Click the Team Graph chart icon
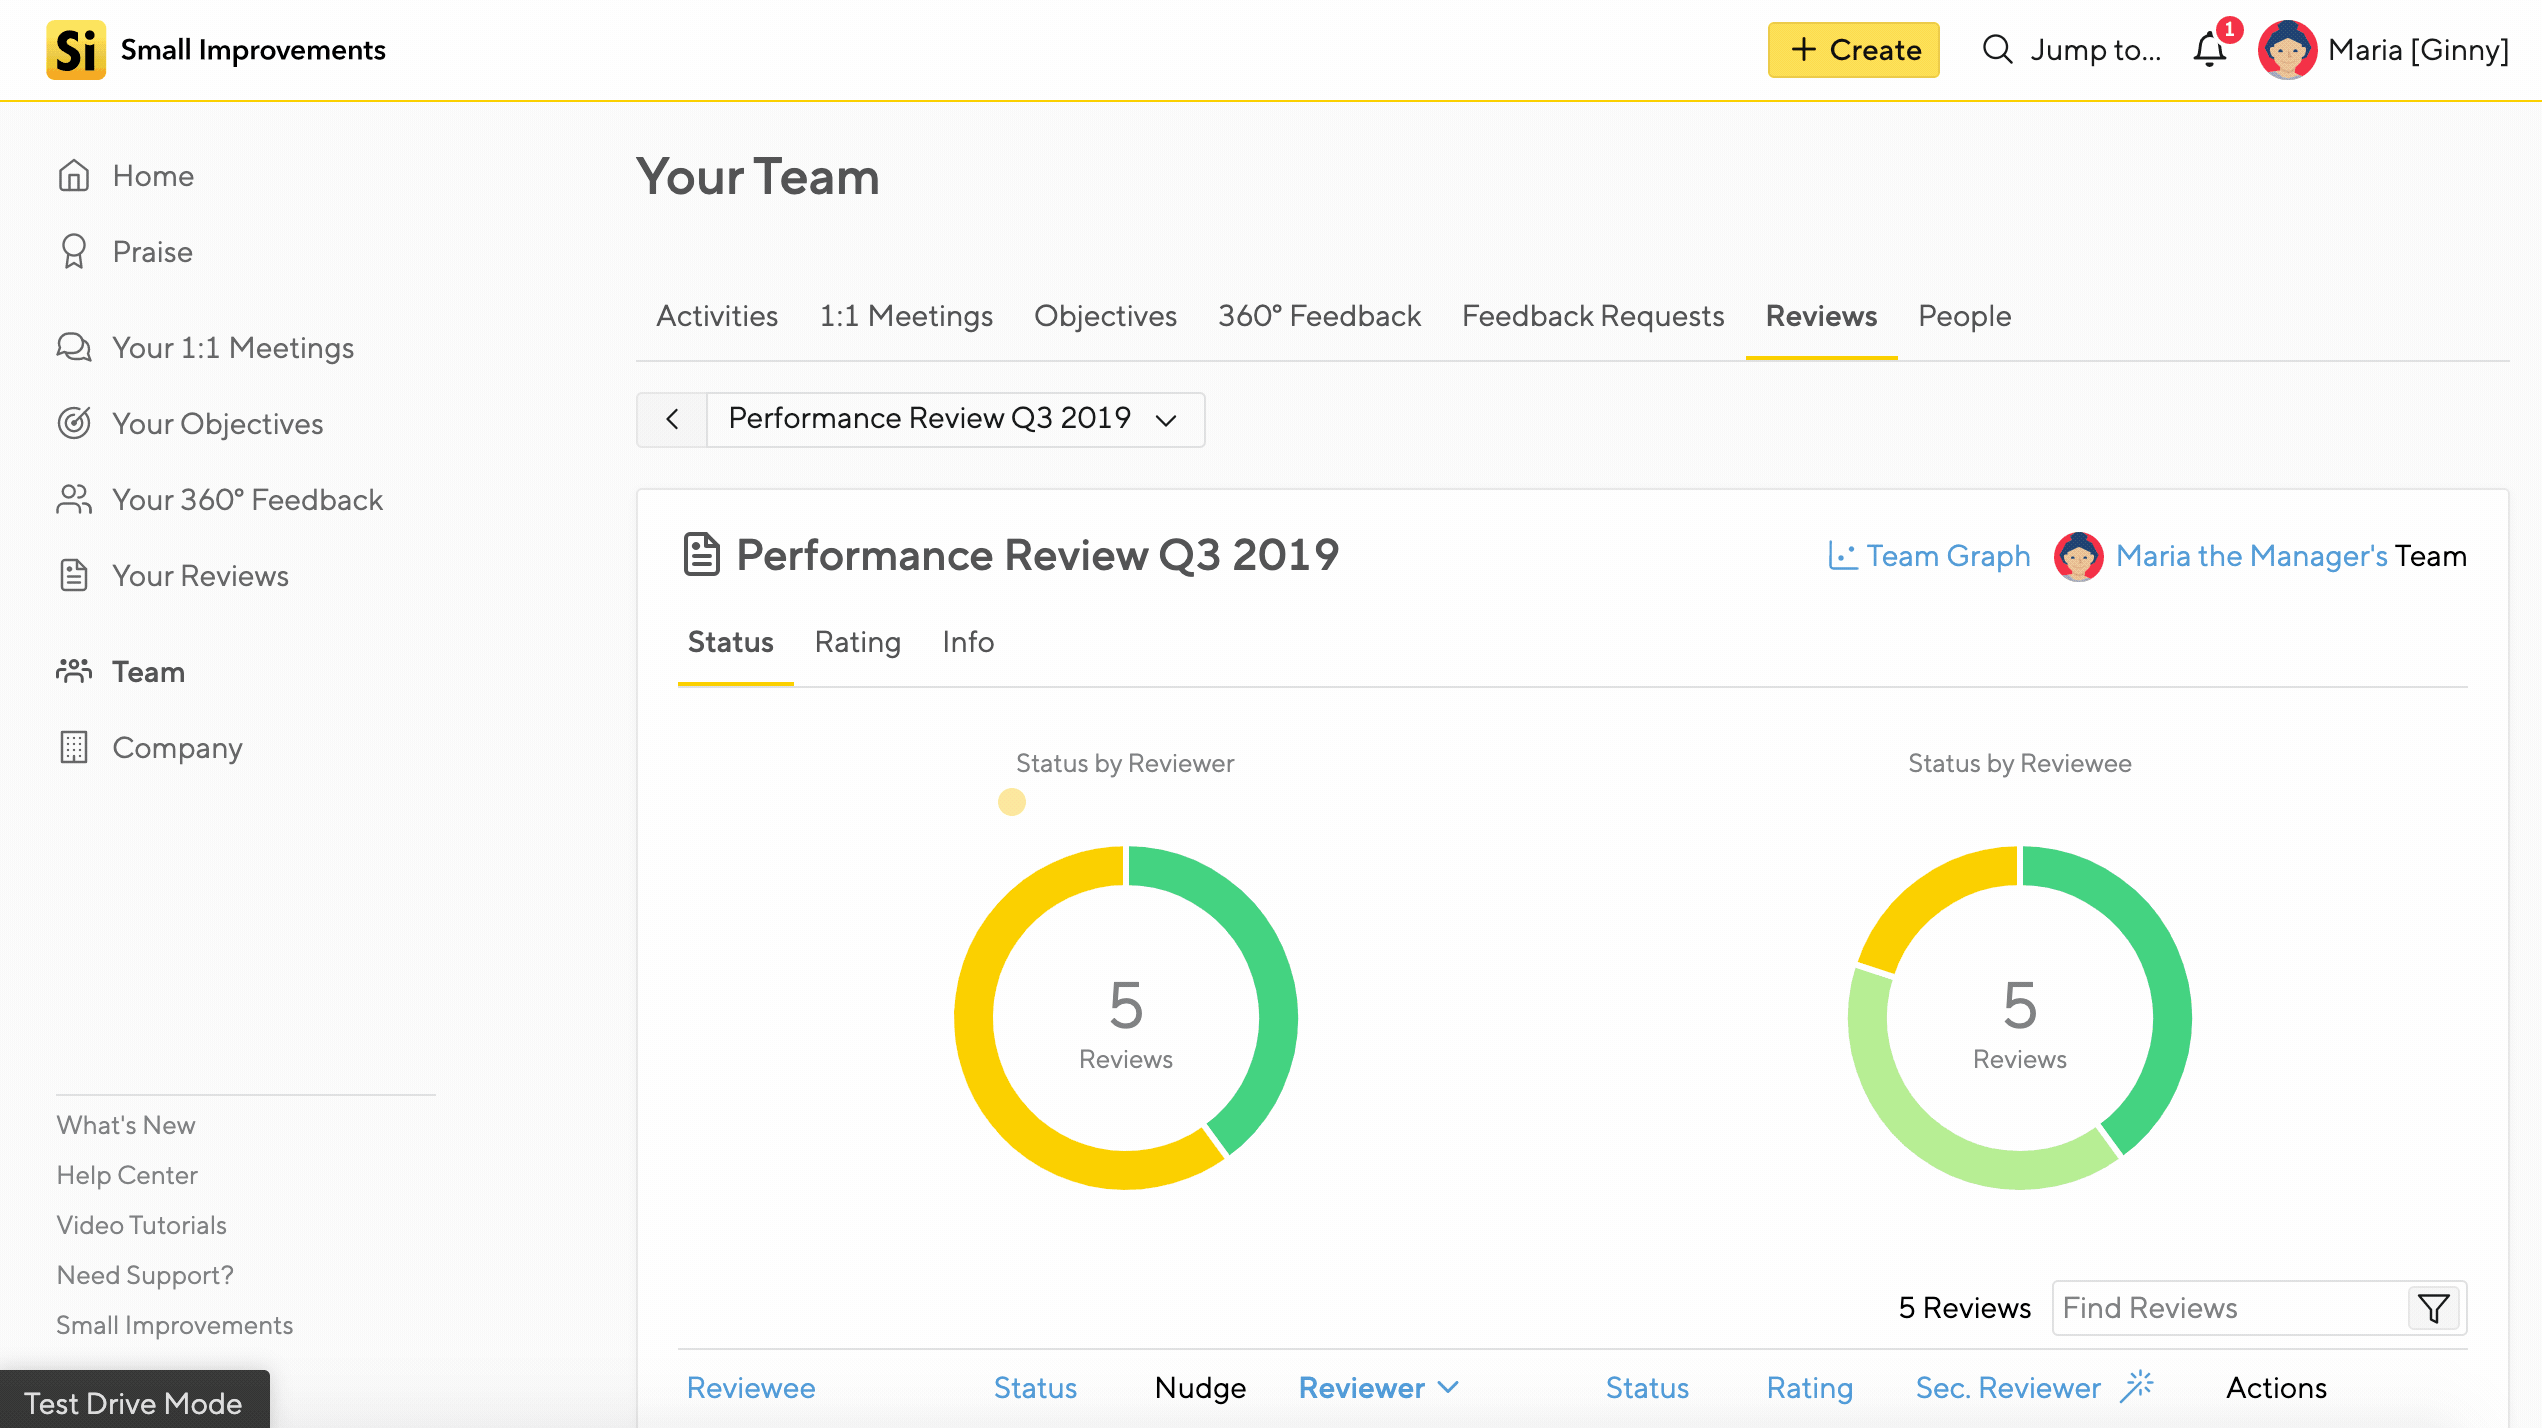Image resolution: width=2542 pixels, height=1428 pixels. [1842, 555]
